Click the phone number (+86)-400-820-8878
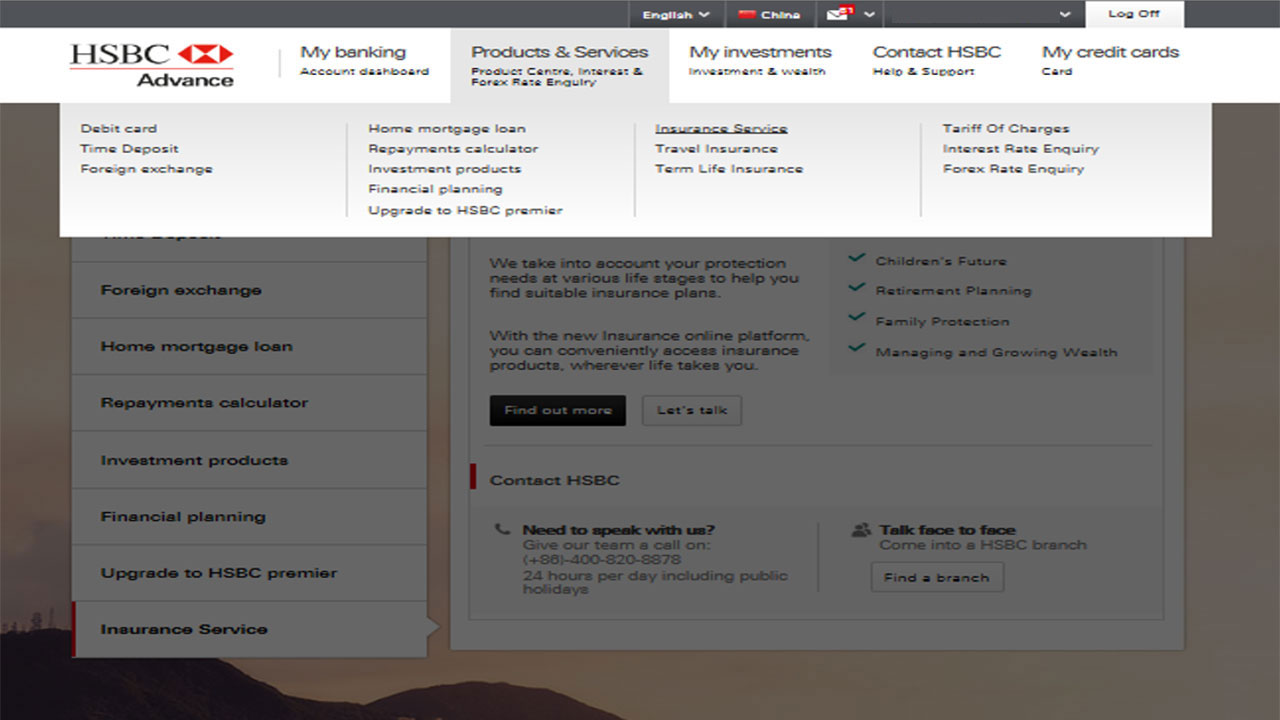1280x720 pixels. [602, 560]
